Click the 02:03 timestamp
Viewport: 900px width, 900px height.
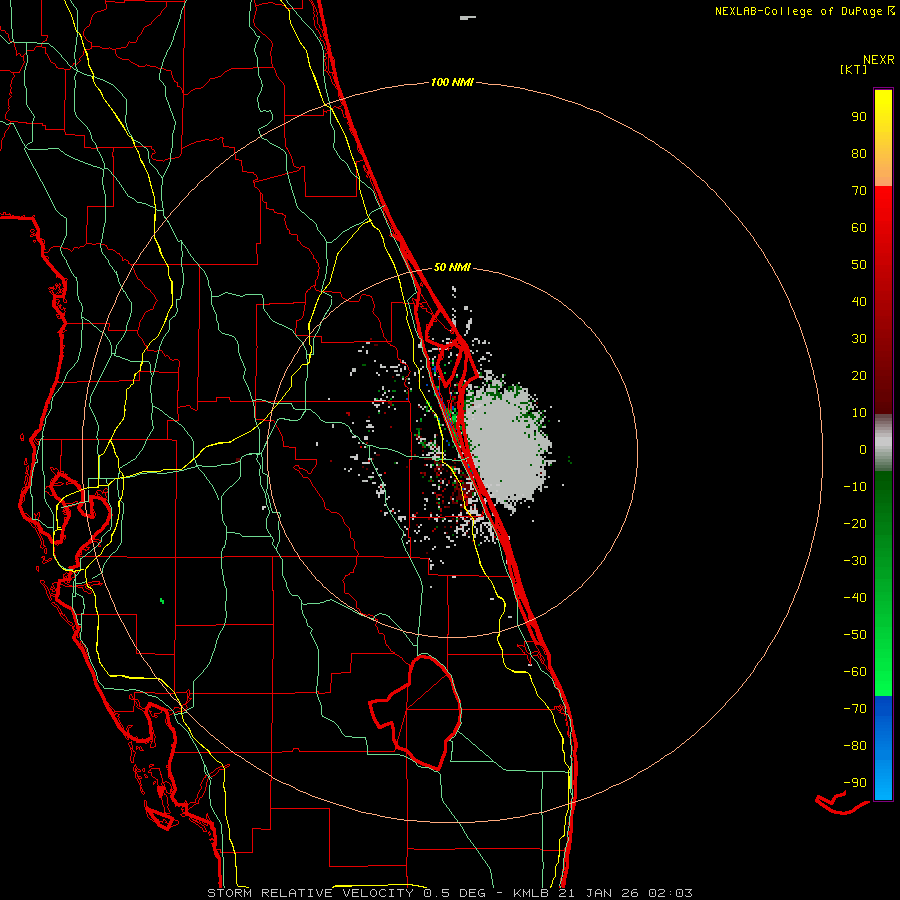point(670,893)
